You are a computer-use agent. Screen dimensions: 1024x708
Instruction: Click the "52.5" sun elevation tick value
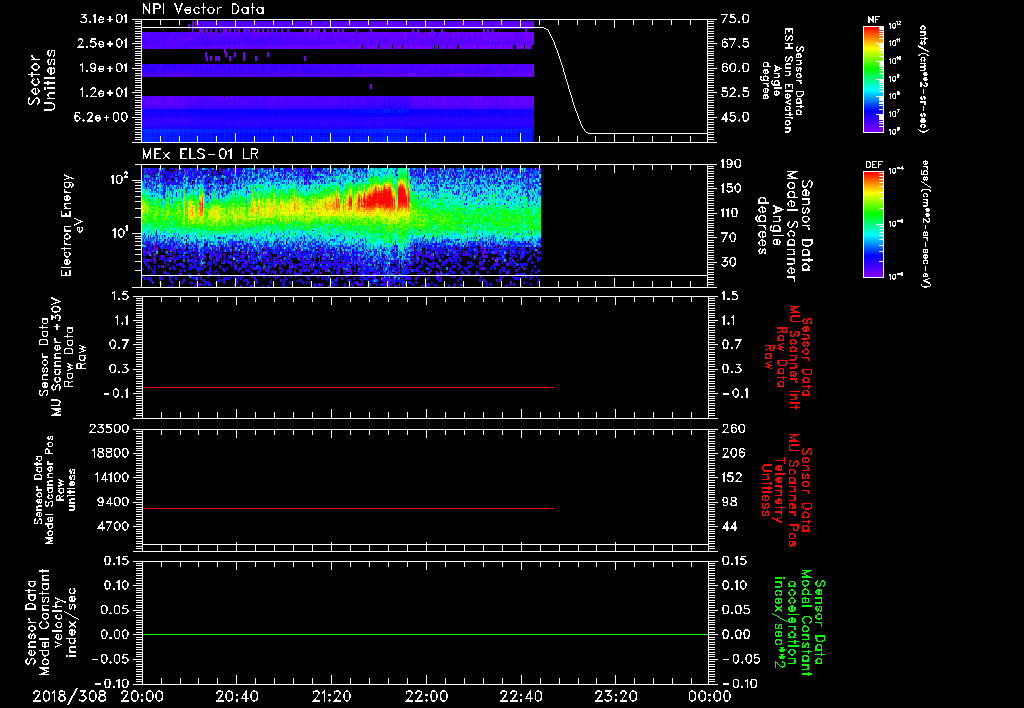pos(735,93)
